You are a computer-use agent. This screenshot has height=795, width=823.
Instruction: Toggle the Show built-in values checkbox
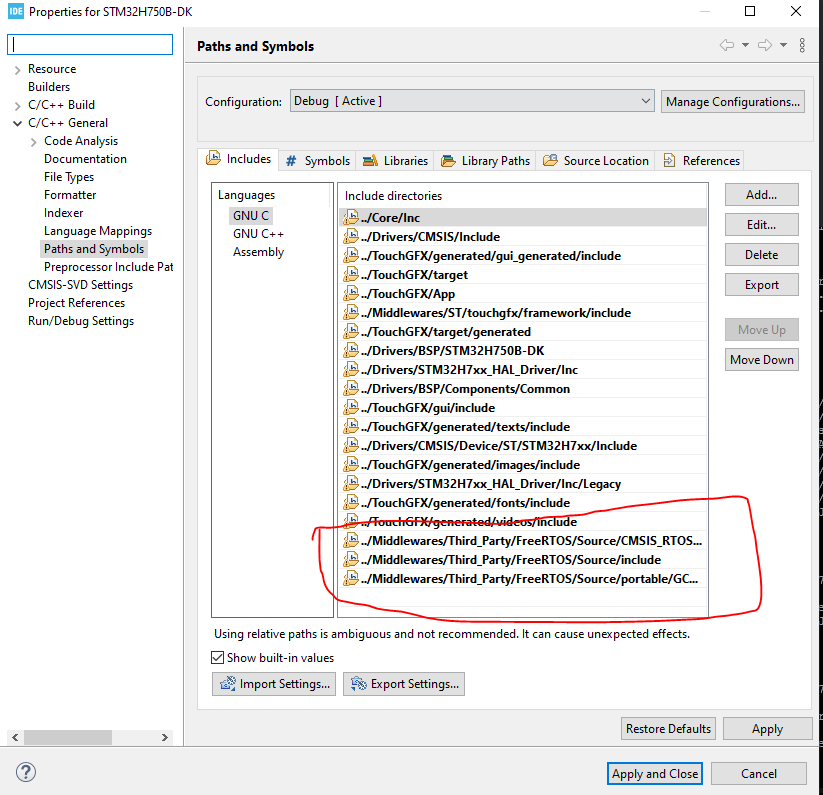(217, 658)
